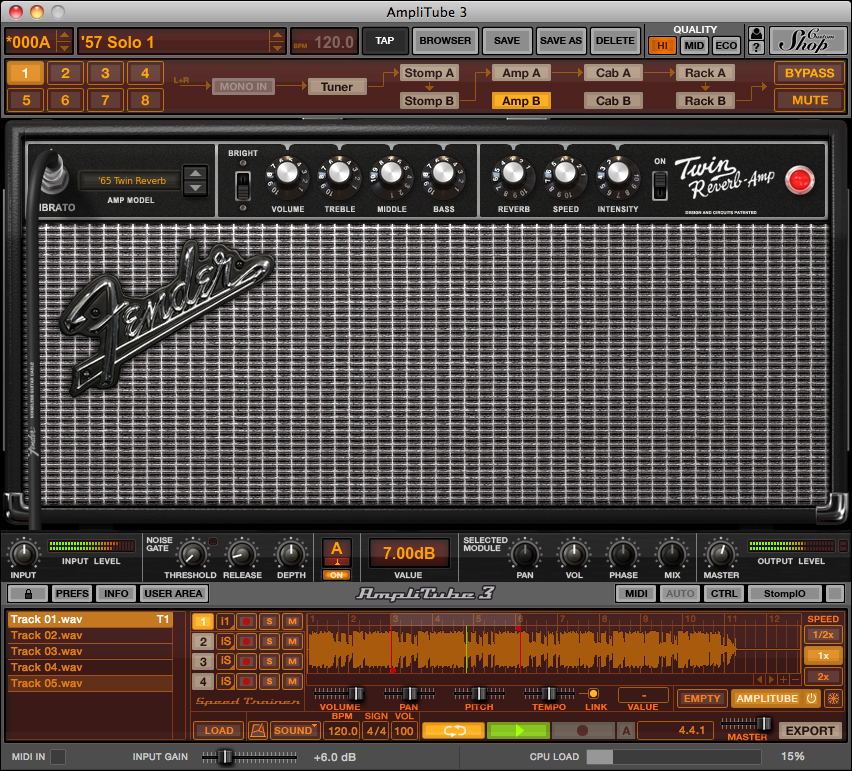Click the EXPORT button
Image resolution: width=852 pixels, height=771 pixels.
tap(809, 731)
